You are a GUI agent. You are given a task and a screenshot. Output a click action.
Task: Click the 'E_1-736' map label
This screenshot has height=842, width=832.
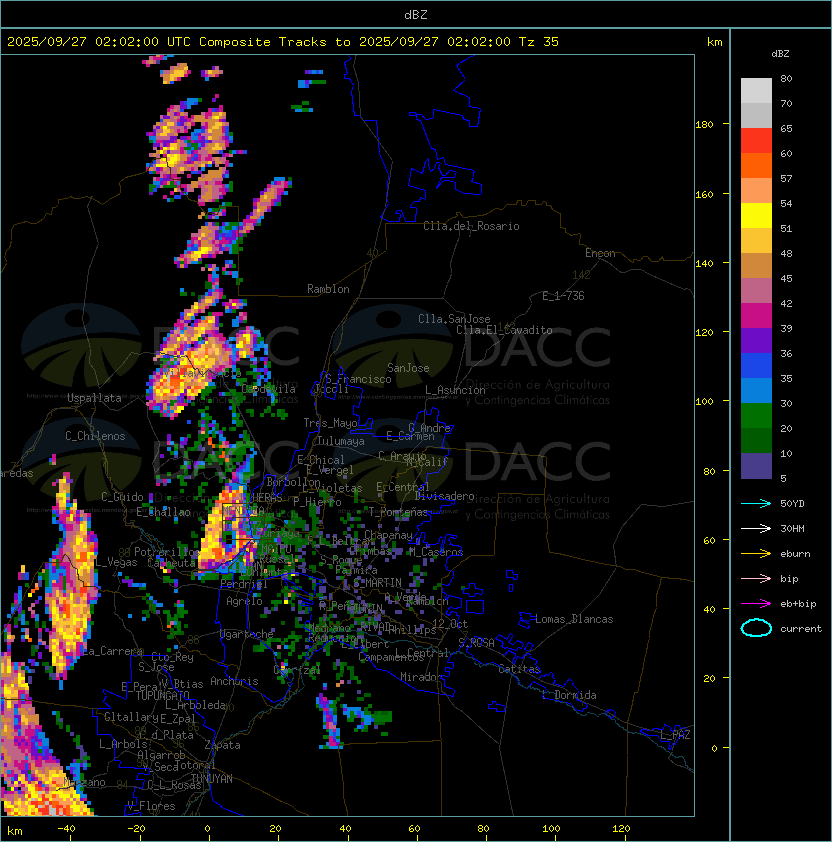pos(563,296)
